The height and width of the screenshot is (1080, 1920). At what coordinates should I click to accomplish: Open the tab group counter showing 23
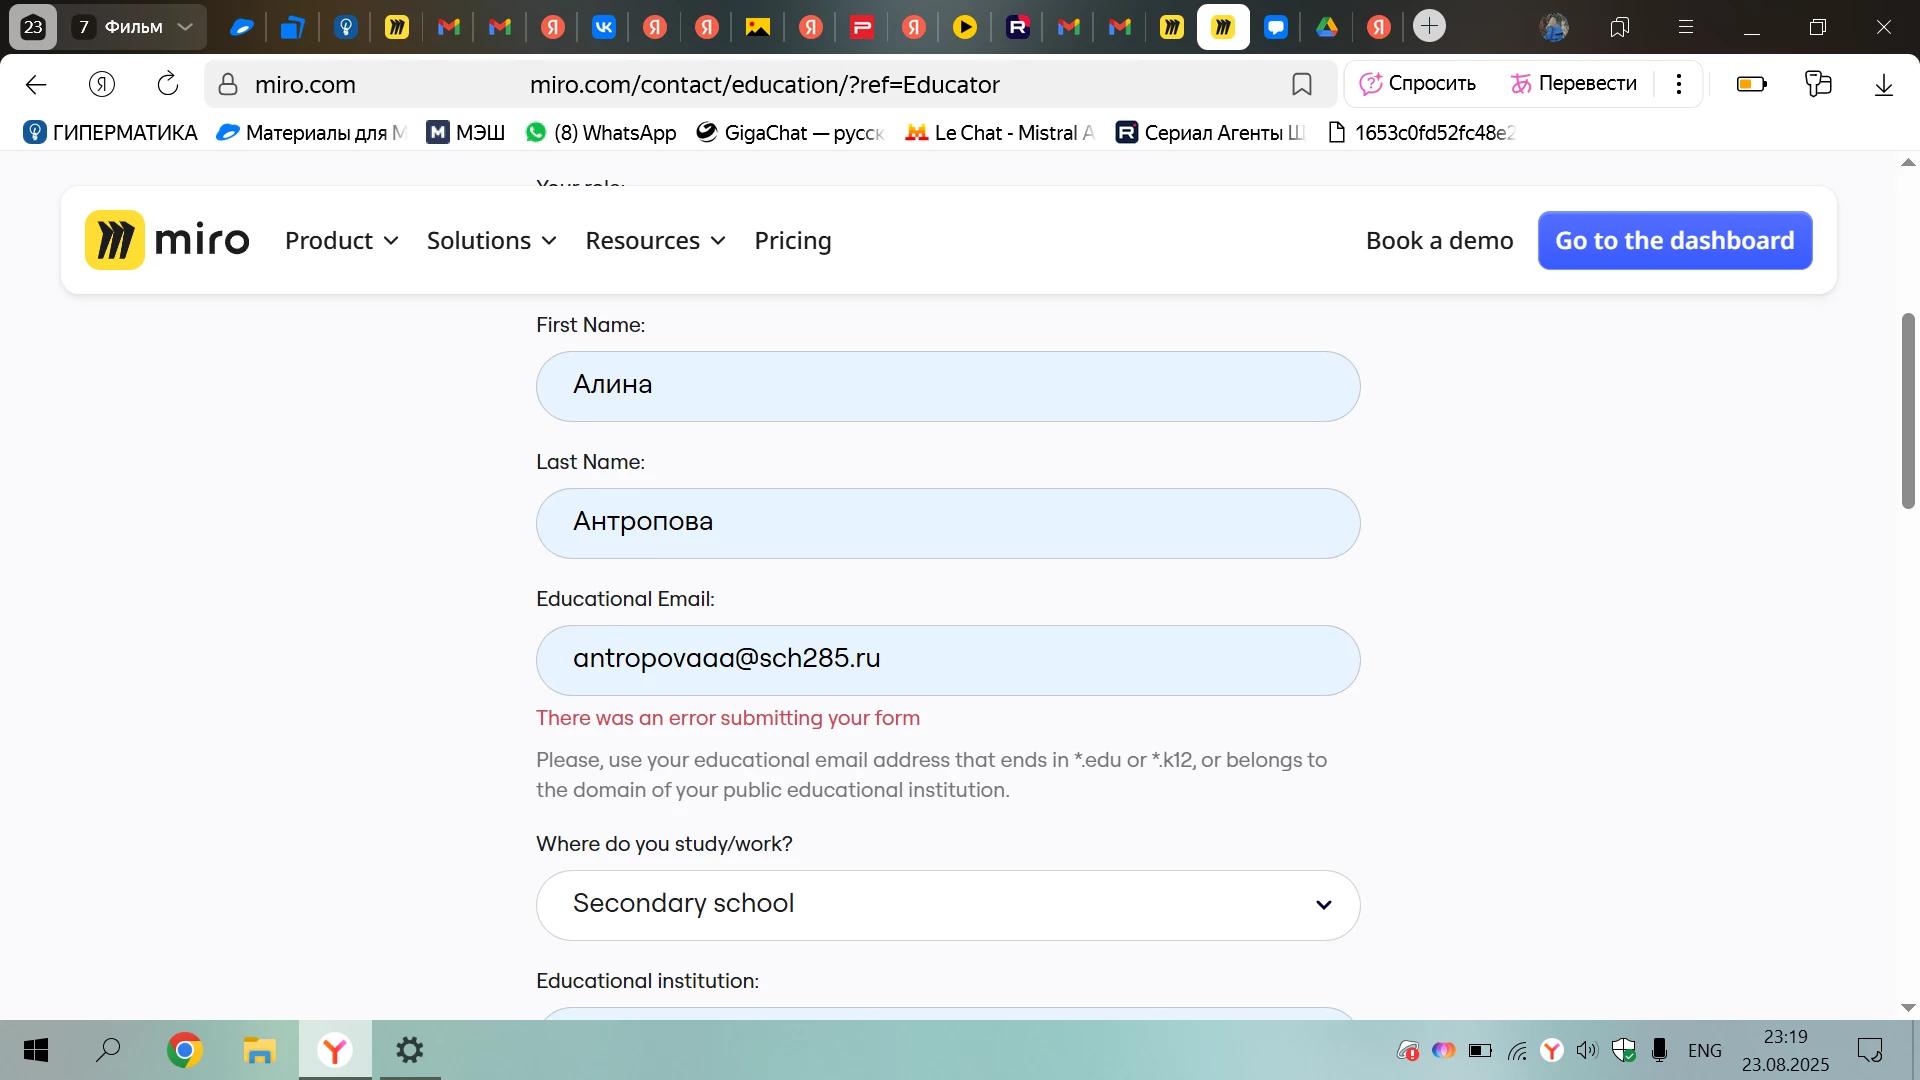(x=33, y=27)
